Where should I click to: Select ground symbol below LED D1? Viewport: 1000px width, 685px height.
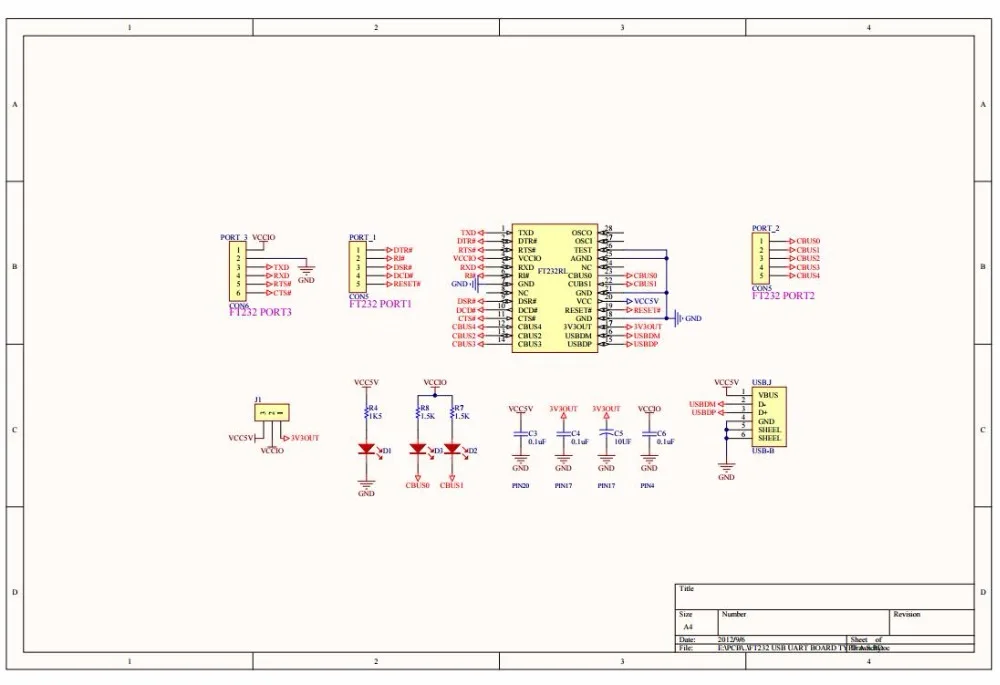pyautogui.click(x=367, y=483)
